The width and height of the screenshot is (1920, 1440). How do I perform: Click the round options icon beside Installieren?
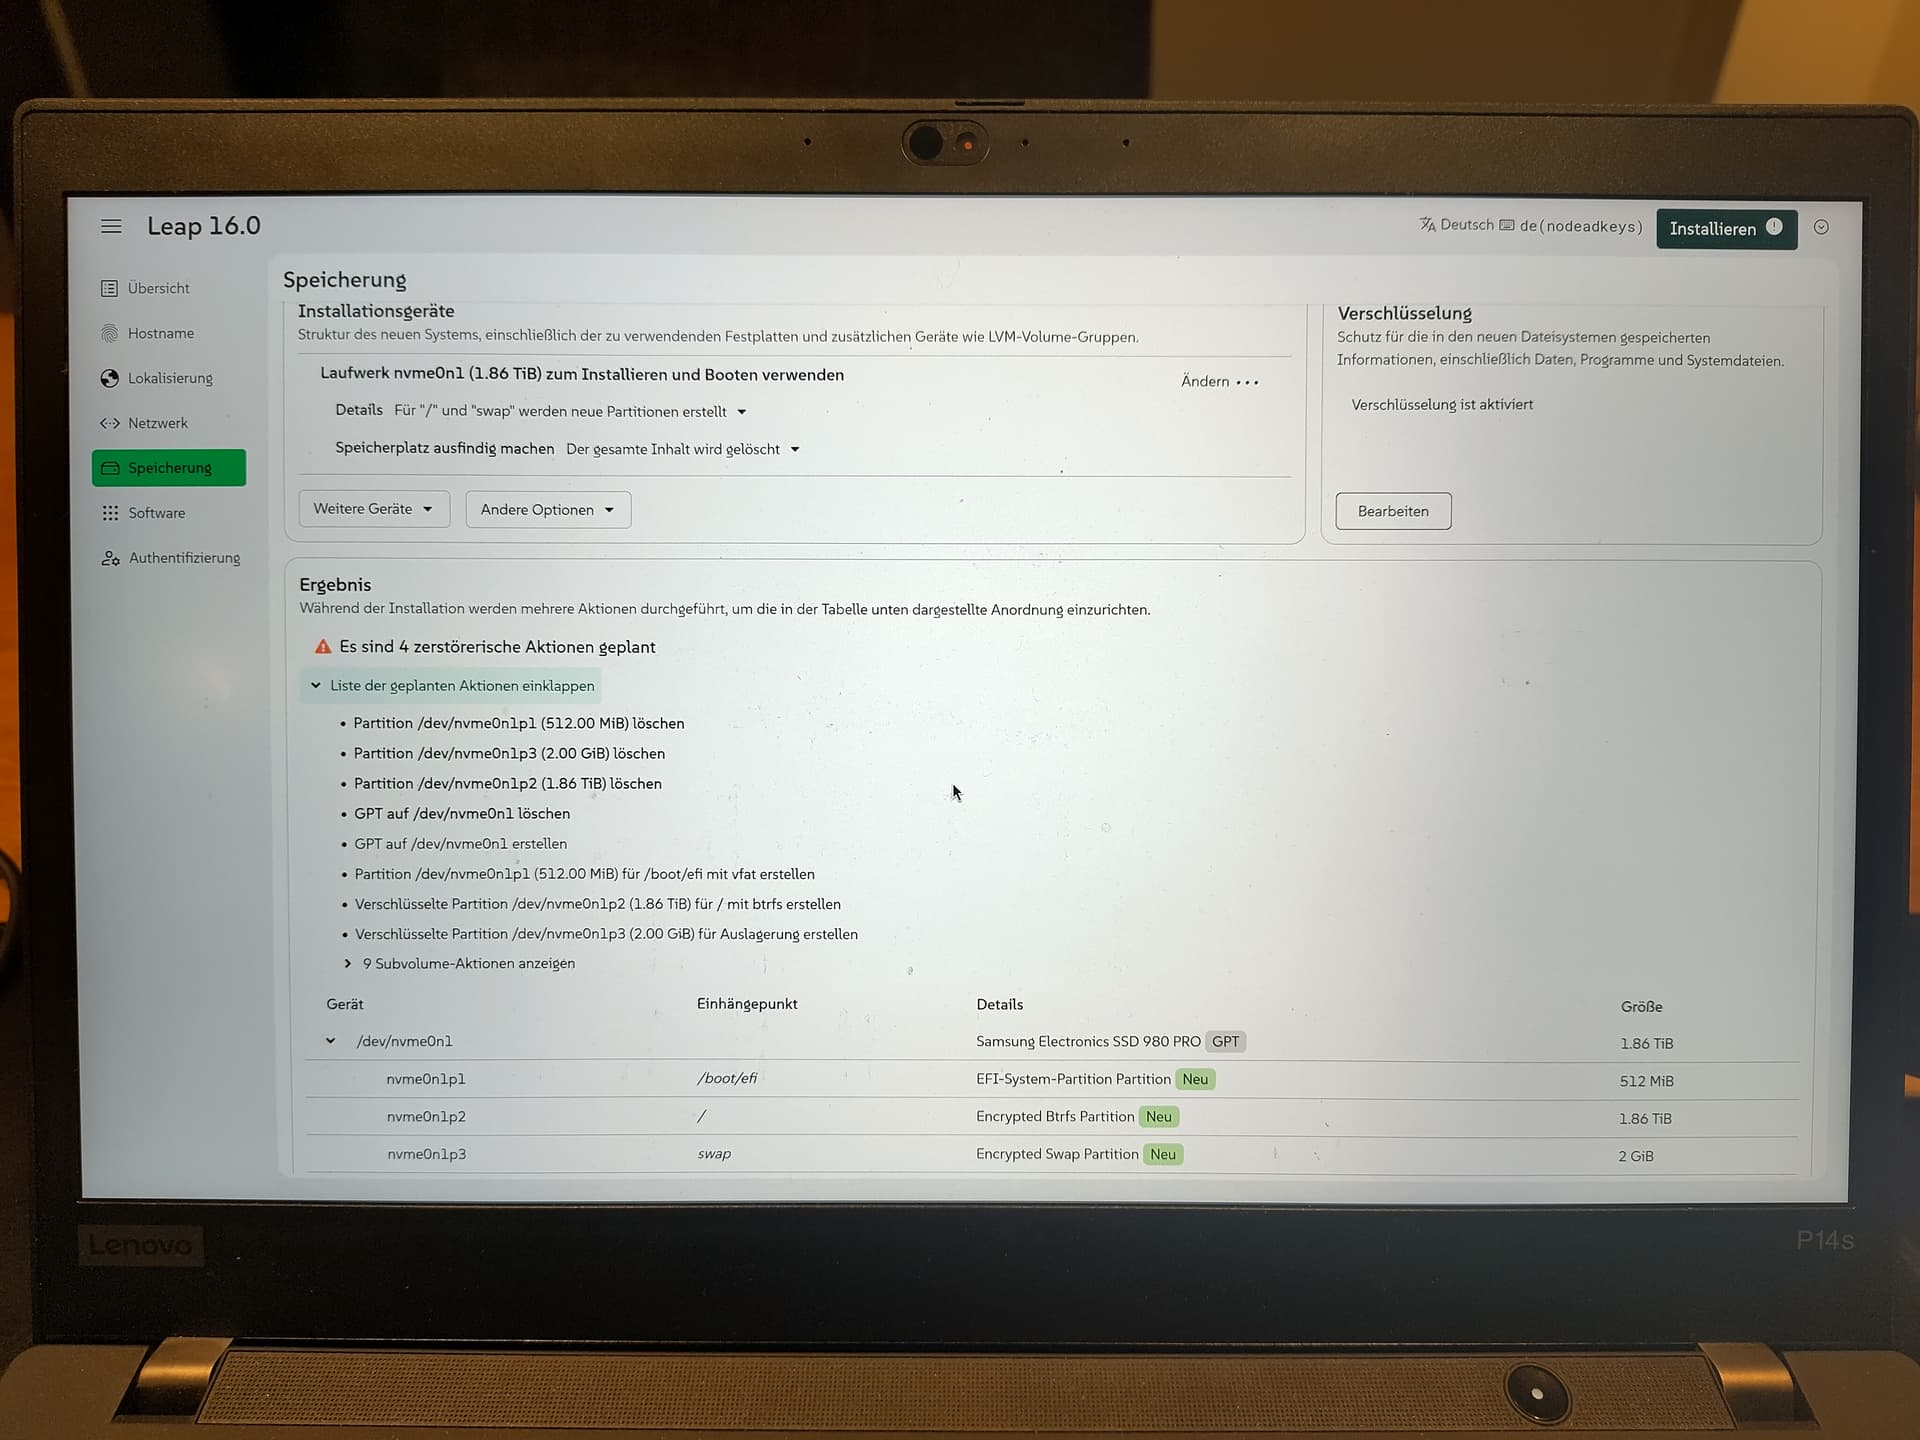pos(1821,227)
